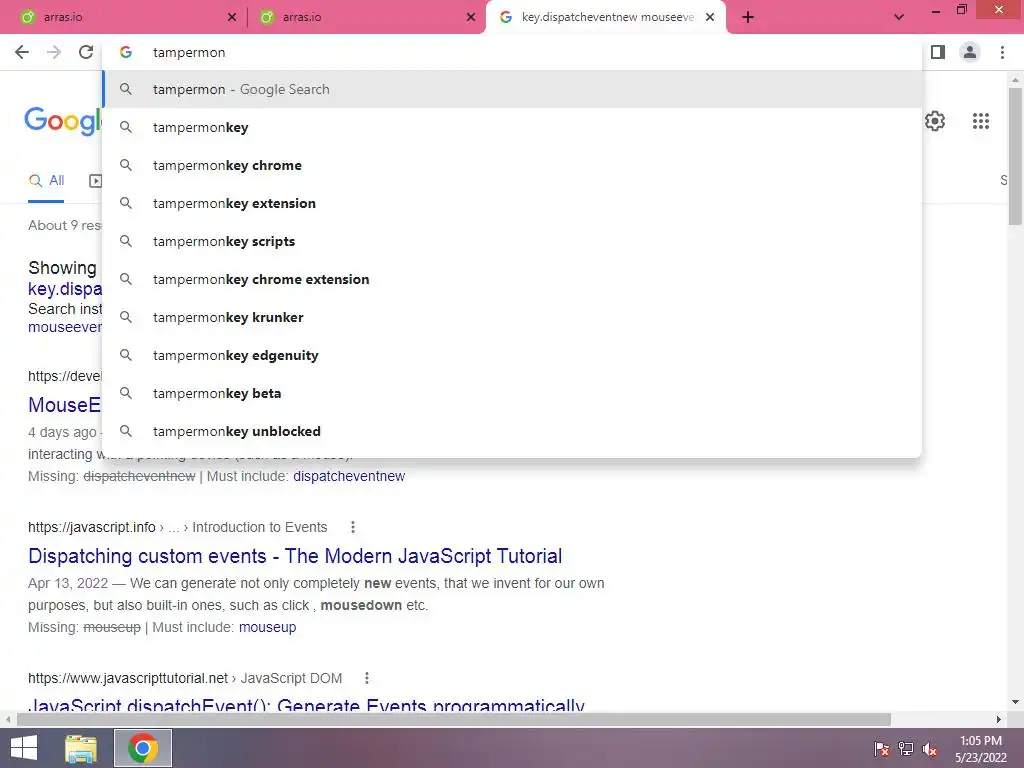
Task: Switch to the first arras.io tab
Action: point(124,17)
